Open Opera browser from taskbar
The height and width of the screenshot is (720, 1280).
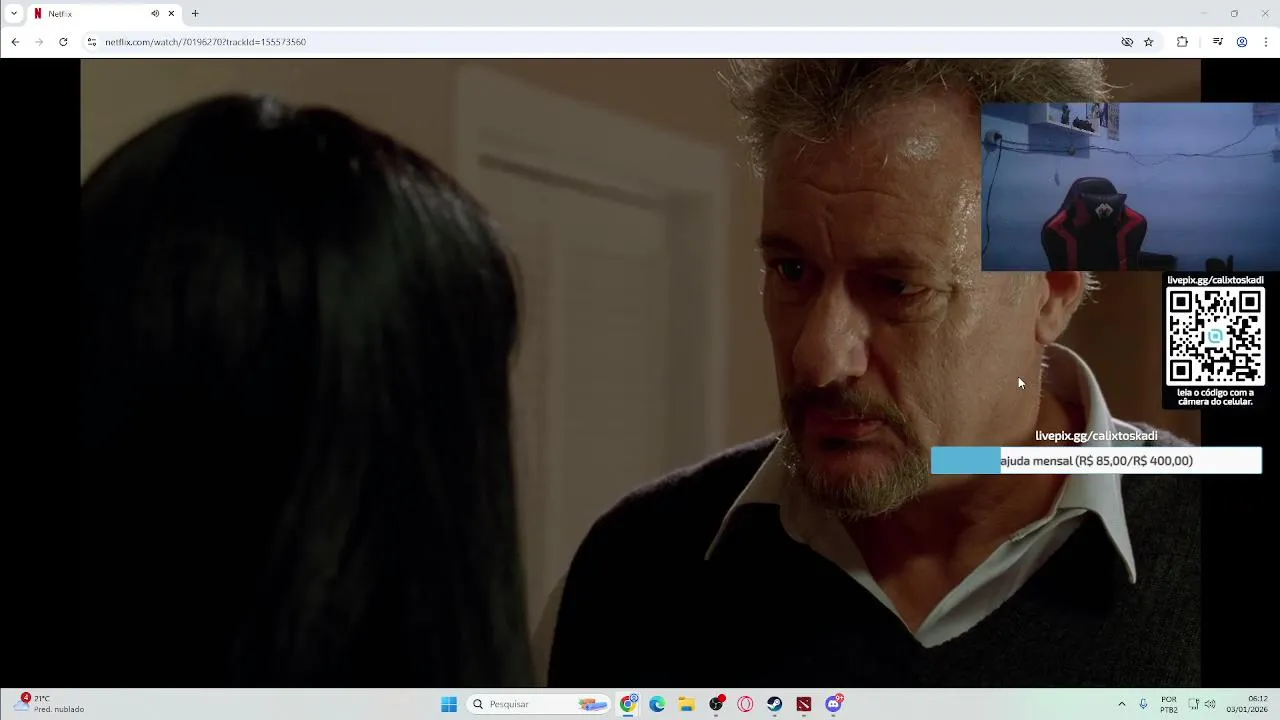pyautogui.click(x=745, y=704)
